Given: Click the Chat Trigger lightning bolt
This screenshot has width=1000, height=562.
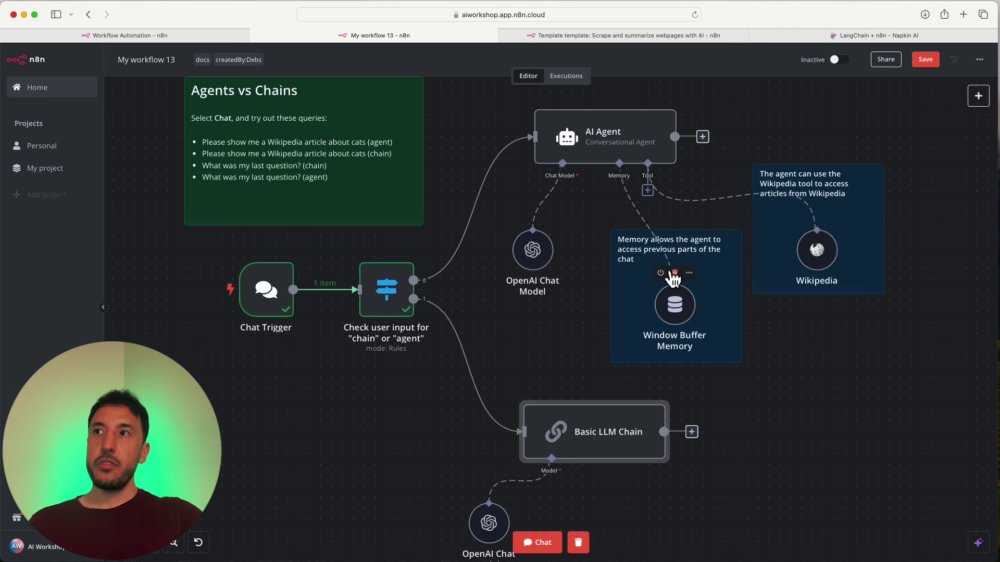Looking at the screenshot, I should 230,289.
